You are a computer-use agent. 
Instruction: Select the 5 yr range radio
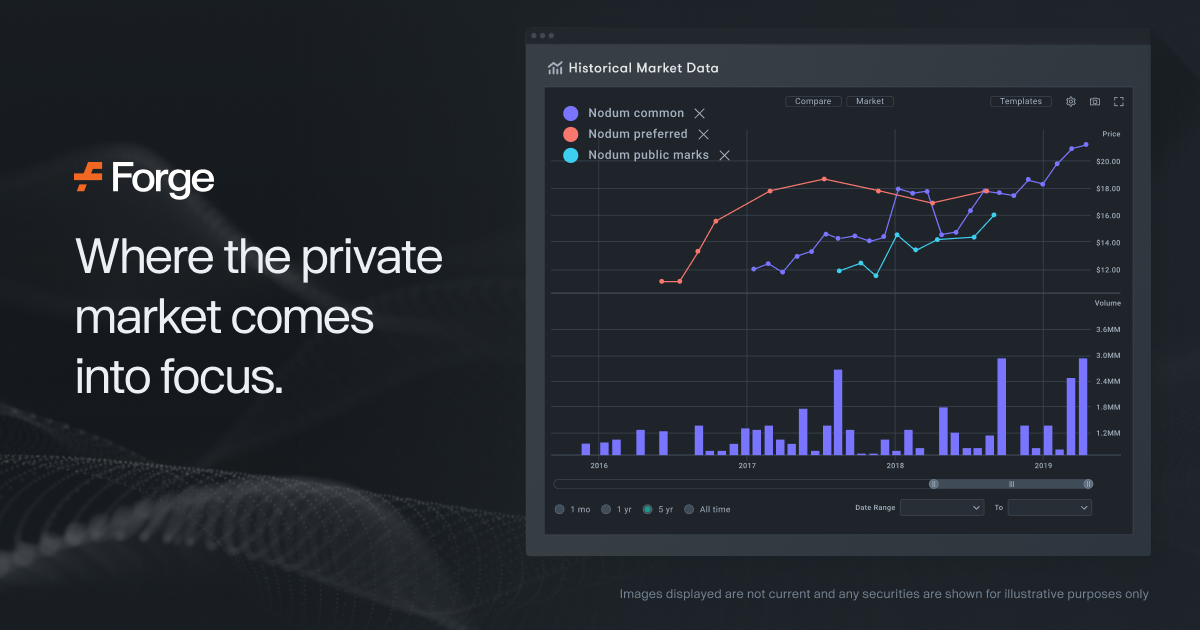[x=648, y=509]
